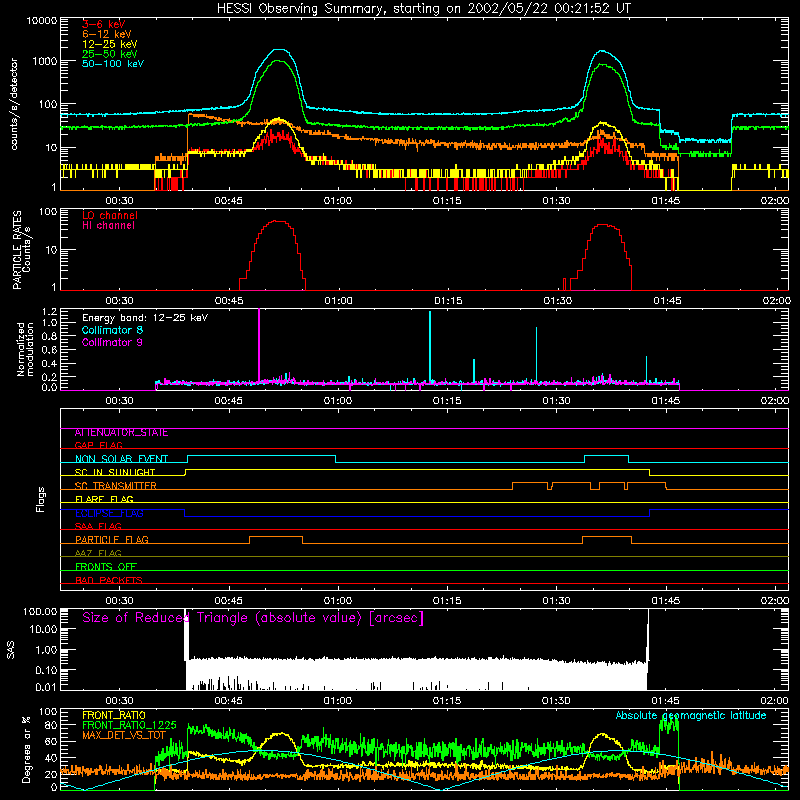The image size is (800, 800).
Task: Click the GAP_FLAG label
Action: point(99,445)
